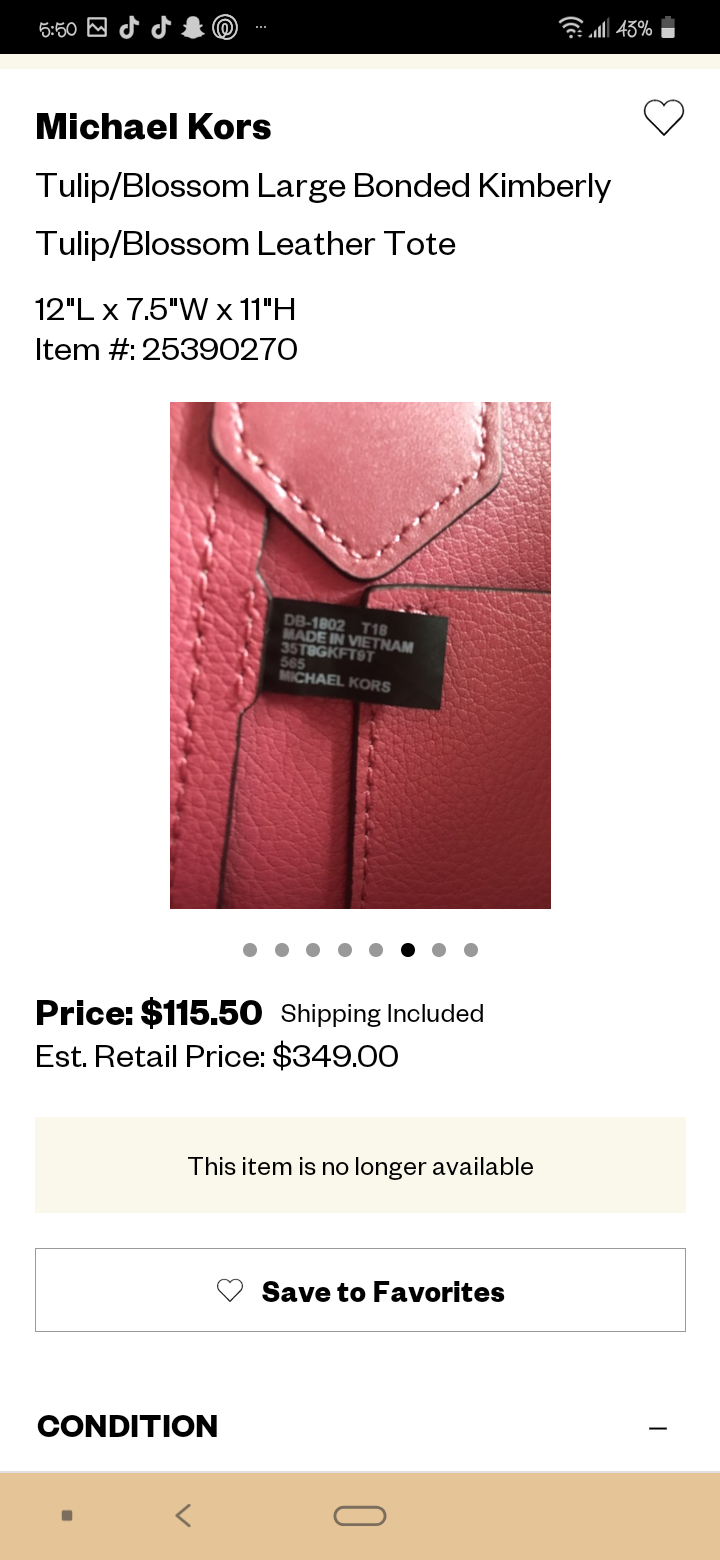Viewport: 720px width, 1560px height.
Task: Select the fourth image carousel dot
Action: click(345, 950)
